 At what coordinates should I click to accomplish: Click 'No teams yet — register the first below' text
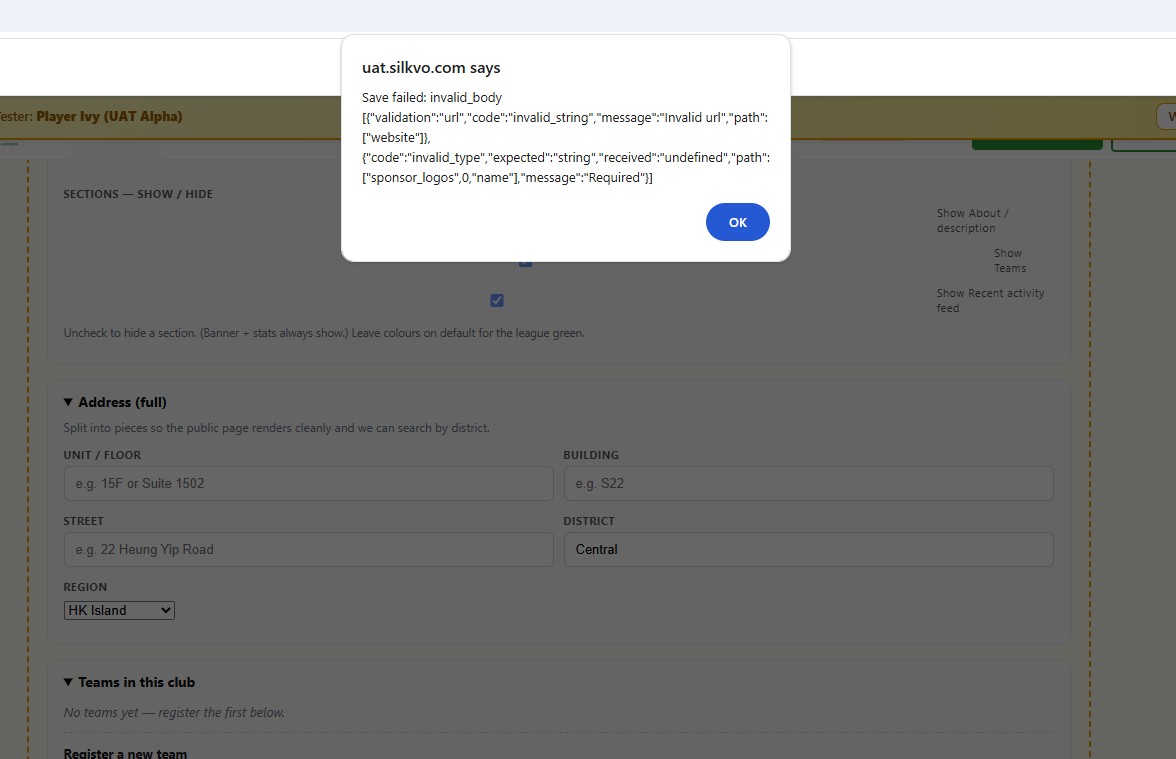point(174,712)
